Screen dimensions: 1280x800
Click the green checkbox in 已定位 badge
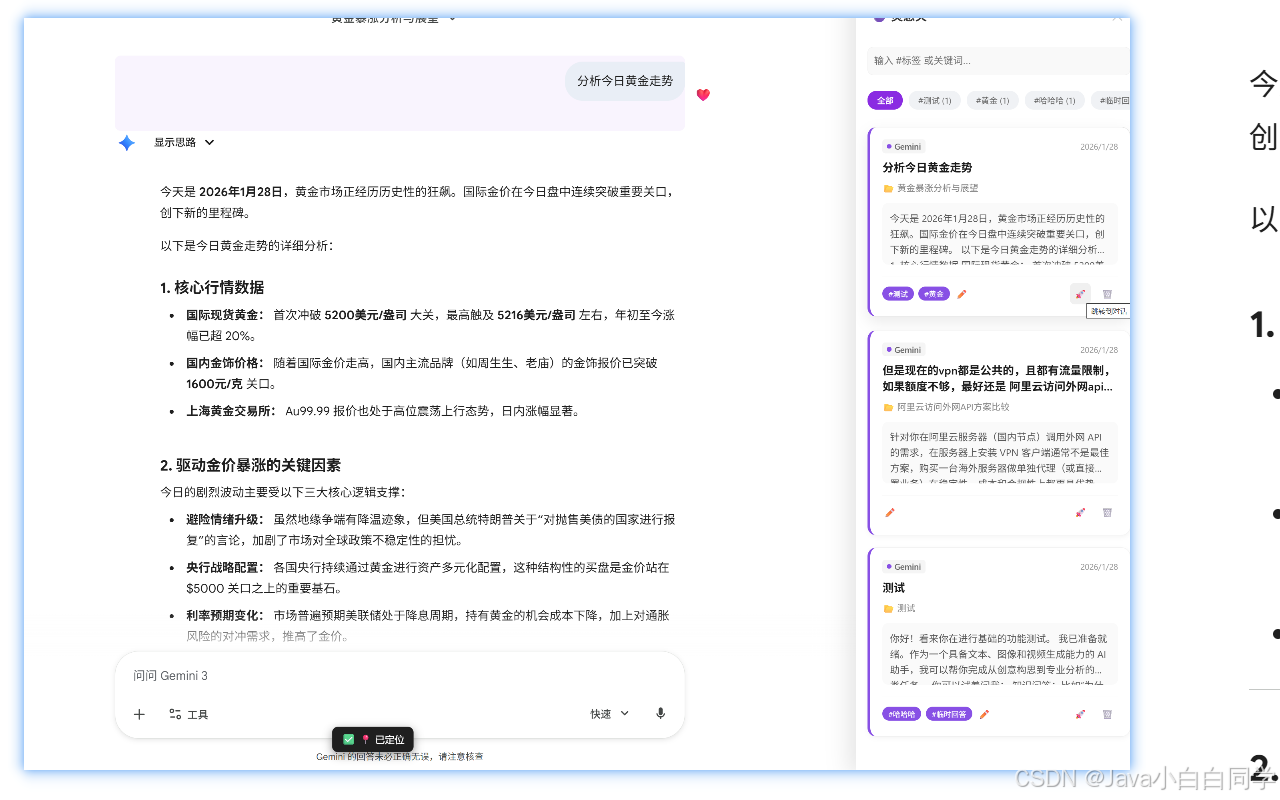click(x=349, y=739)
